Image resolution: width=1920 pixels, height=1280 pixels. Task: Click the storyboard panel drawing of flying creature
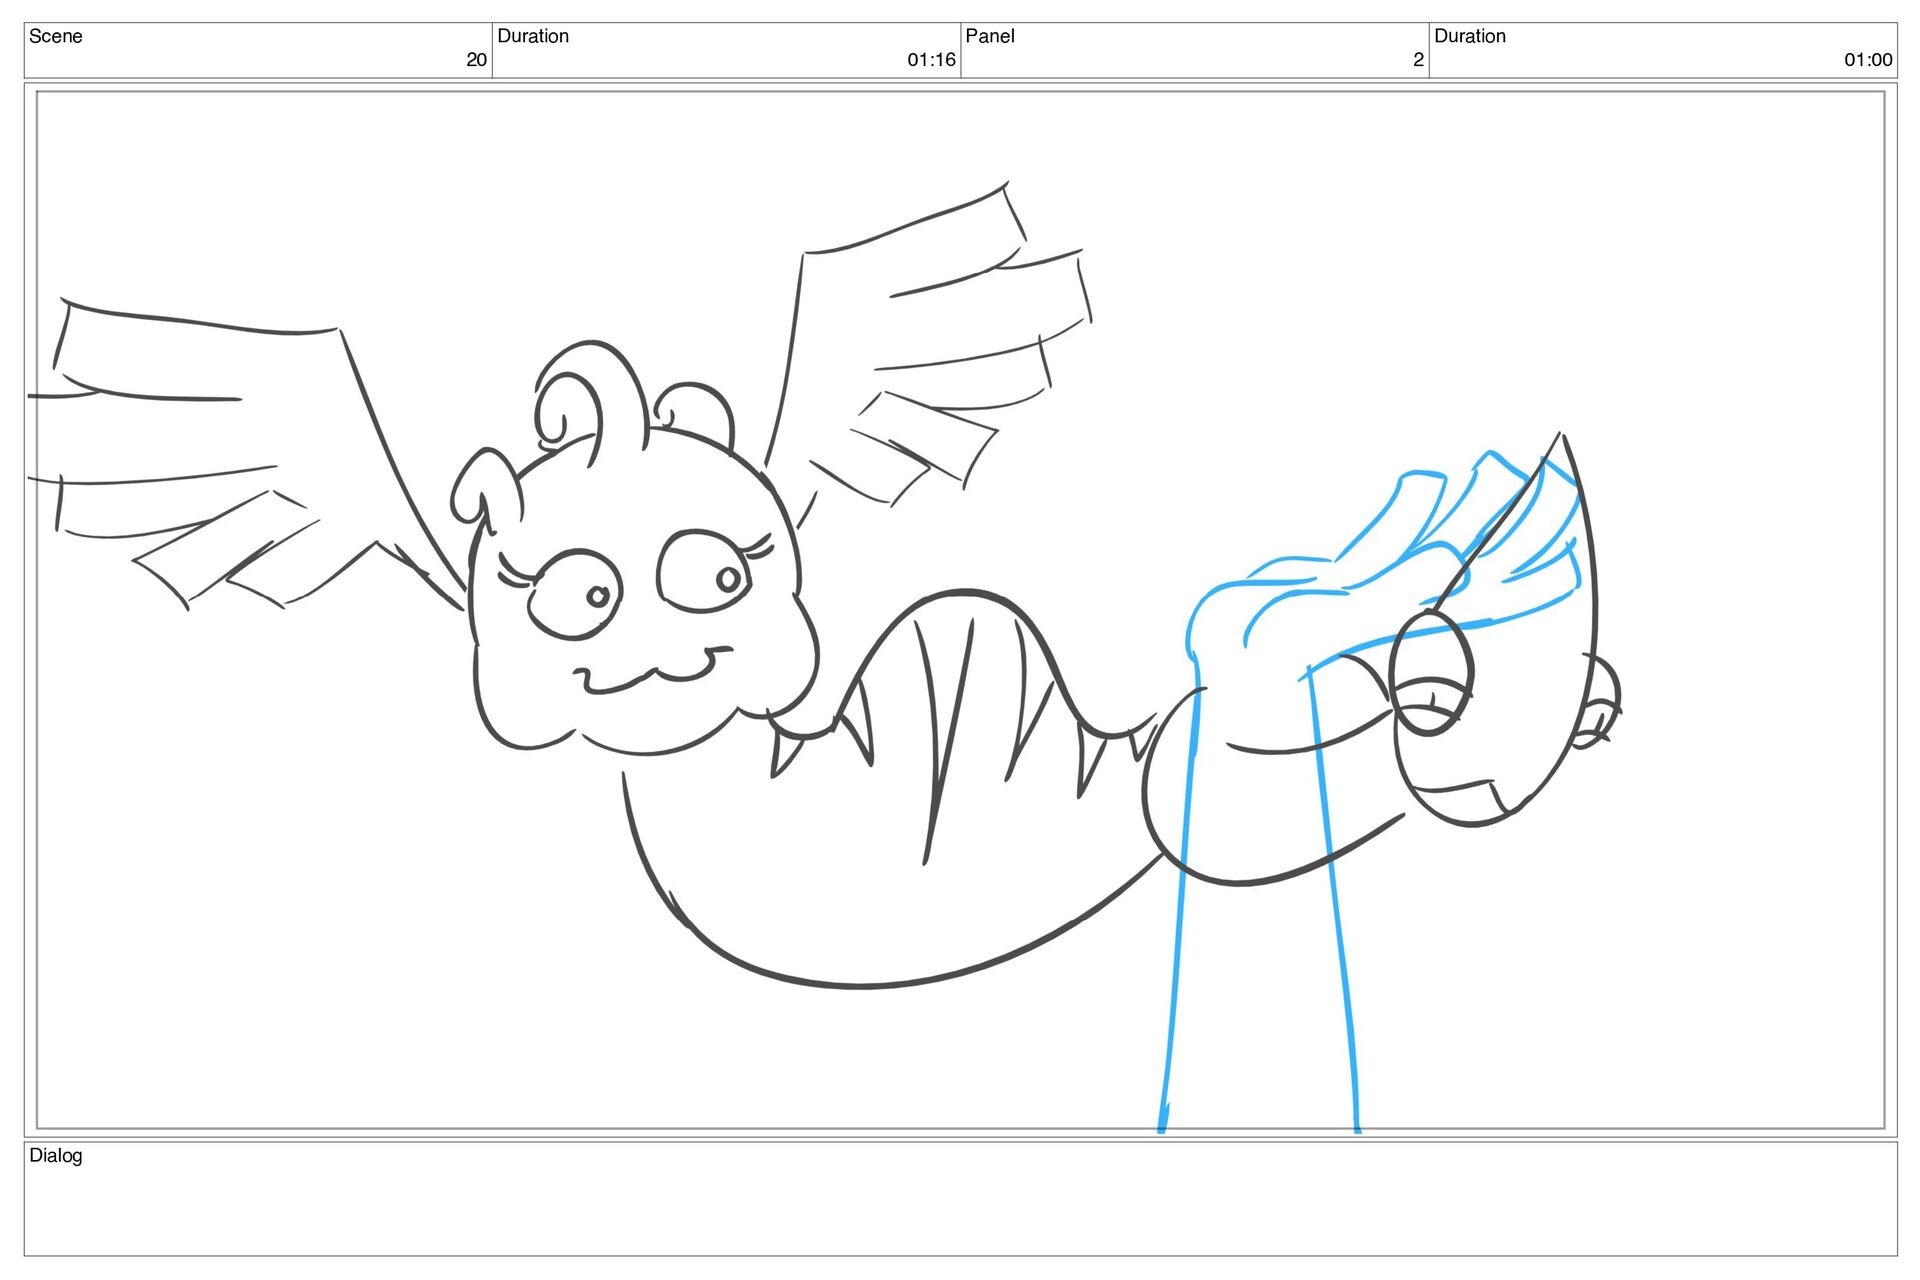point(960,610)
